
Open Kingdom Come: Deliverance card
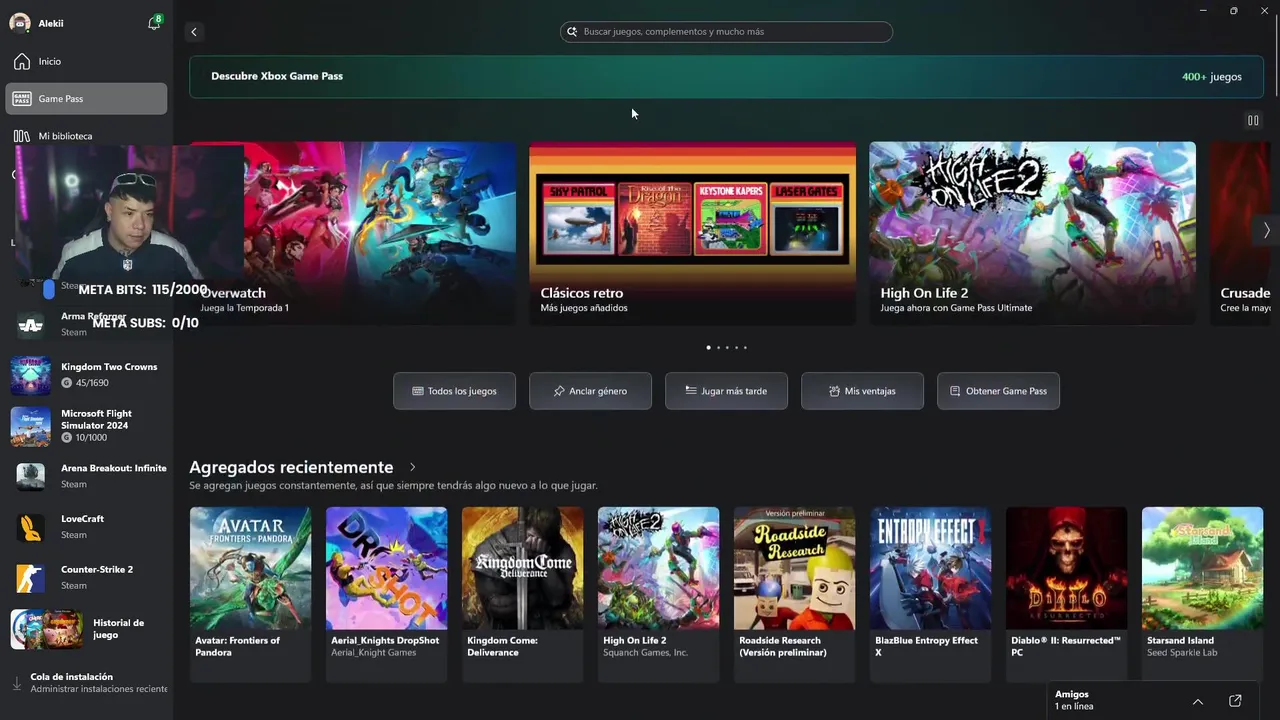[x=522, y=594]
